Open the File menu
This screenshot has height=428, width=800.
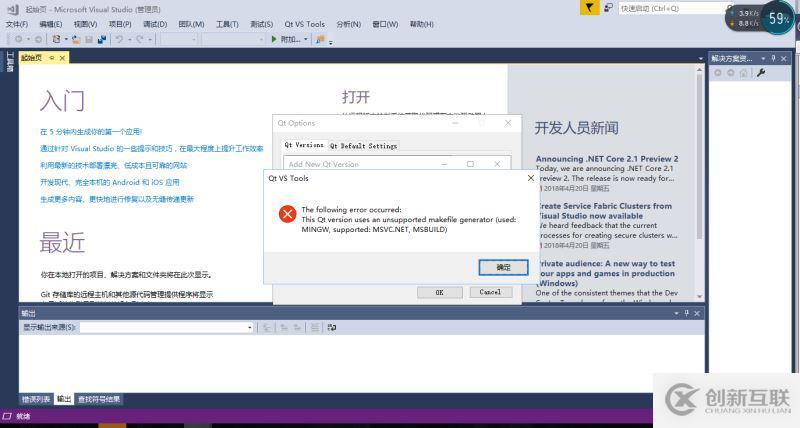click(x=16, y=24)
